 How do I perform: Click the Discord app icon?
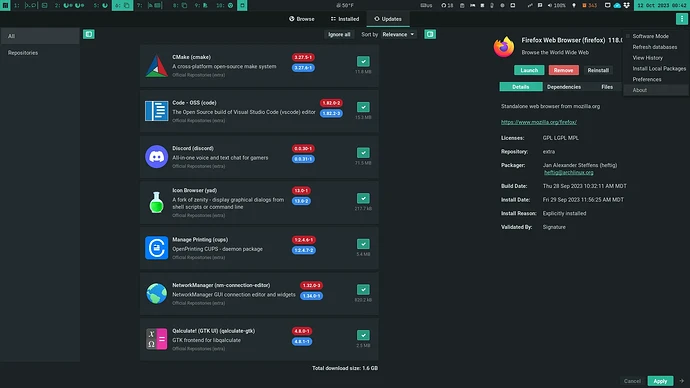point(157,157)
